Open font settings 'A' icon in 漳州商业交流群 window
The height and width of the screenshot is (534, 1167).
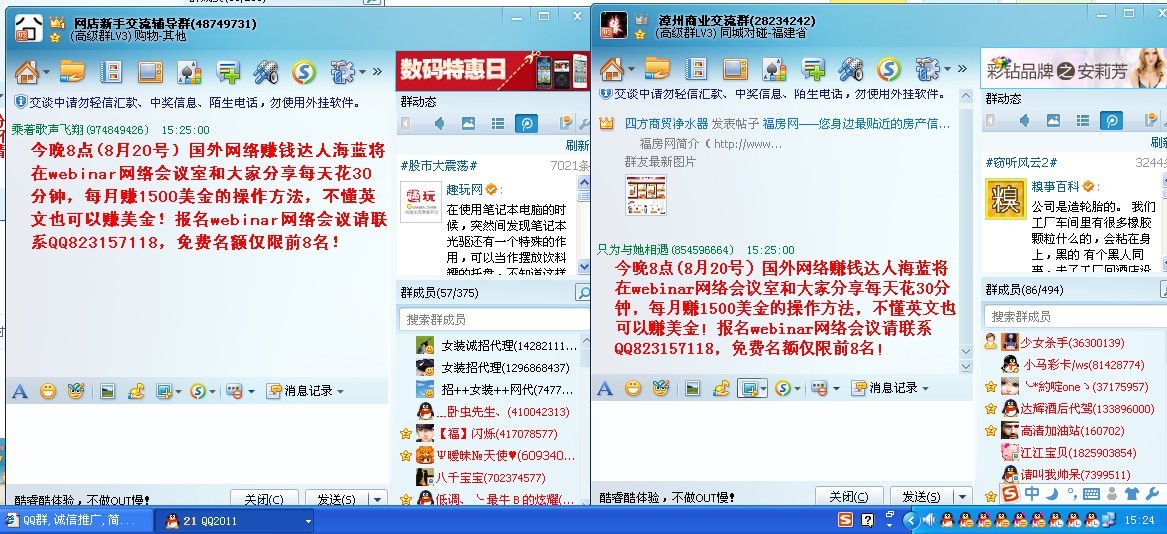[605, 388]
